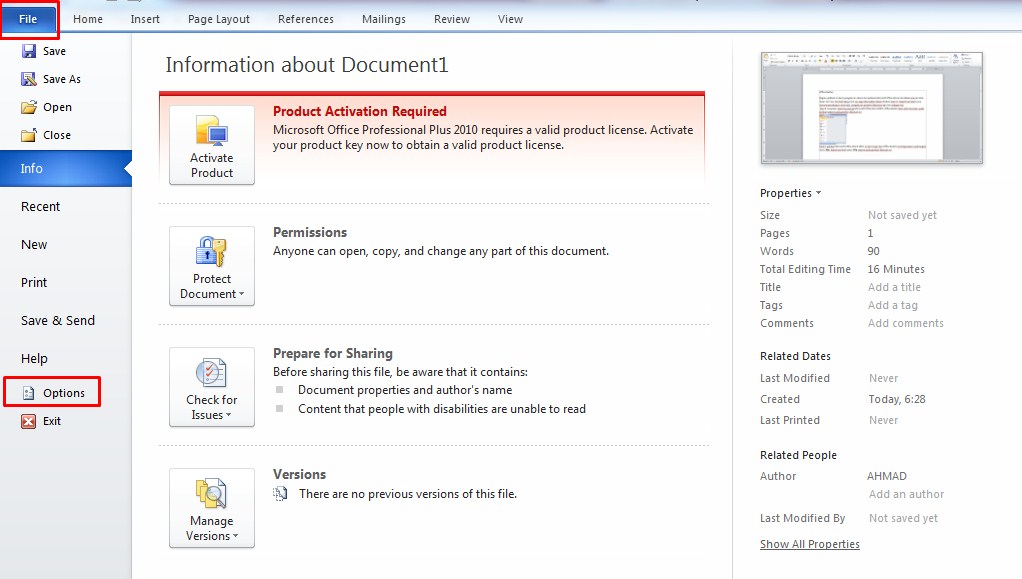This screenshot has width=1022, height=579.
Task: Click the Related People heading
Action: [798, 455]
